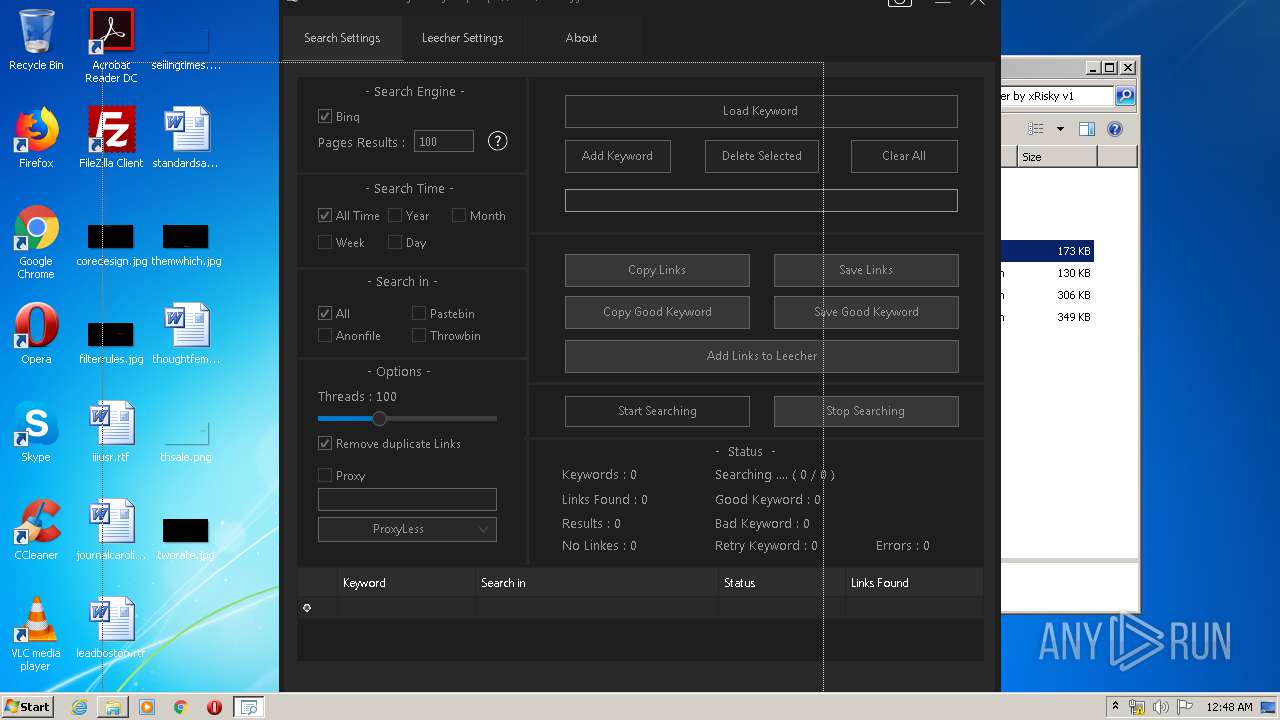
Task: Enable Throwbin search checkbox
Action: point(419,335)
